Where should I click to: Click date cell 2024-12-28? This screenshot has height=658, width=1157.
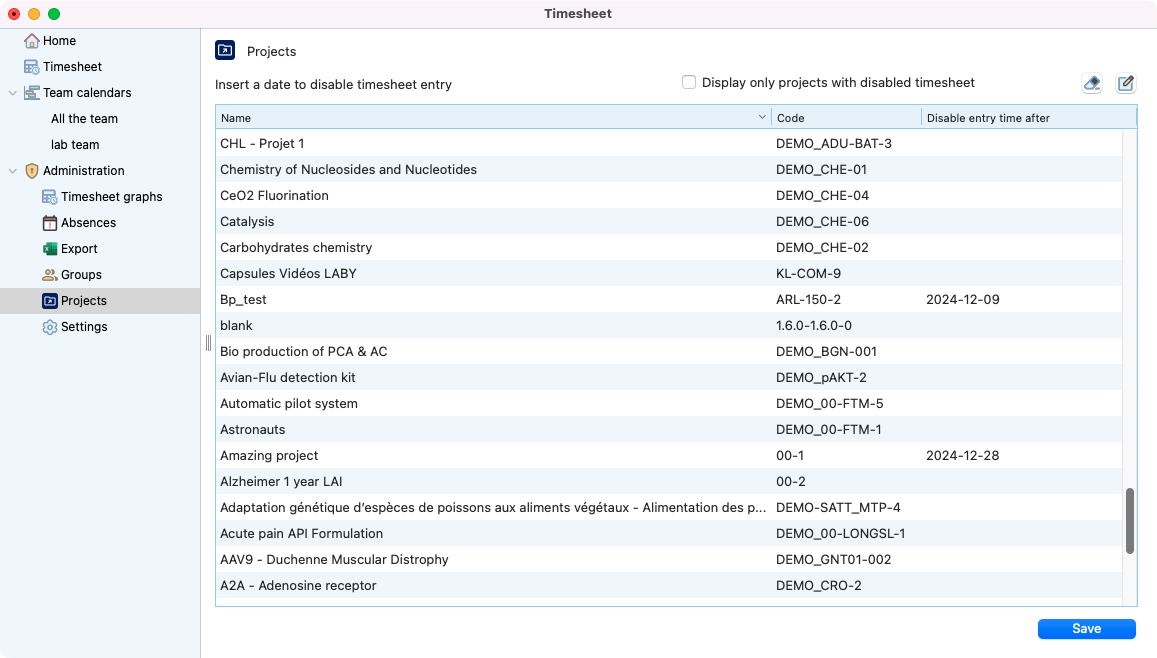pos(962,456)
